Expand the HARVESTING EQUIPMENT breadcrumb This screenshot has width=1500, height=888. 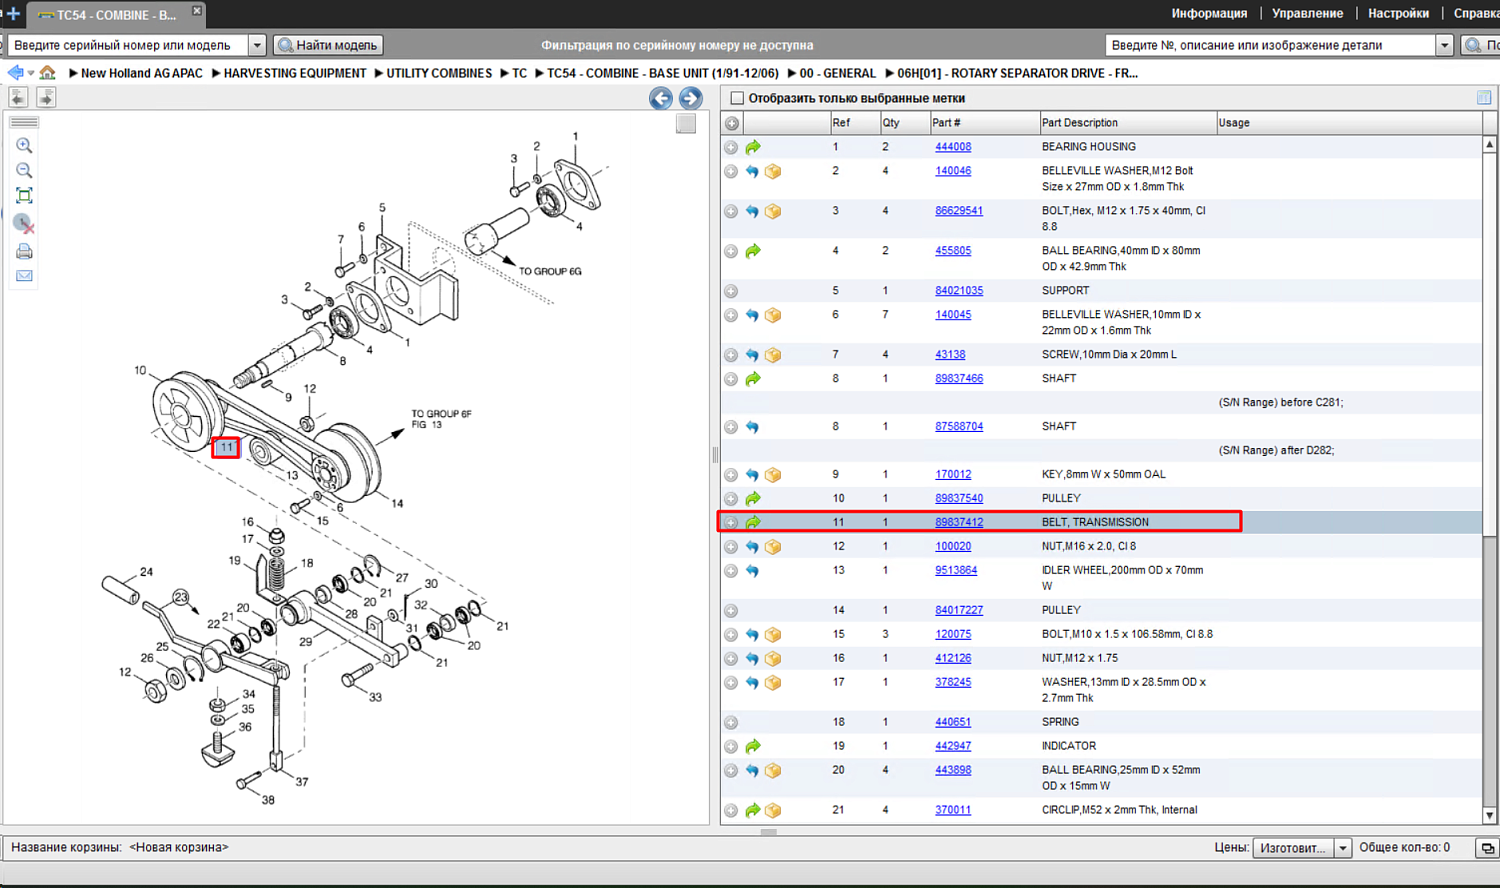216,73
